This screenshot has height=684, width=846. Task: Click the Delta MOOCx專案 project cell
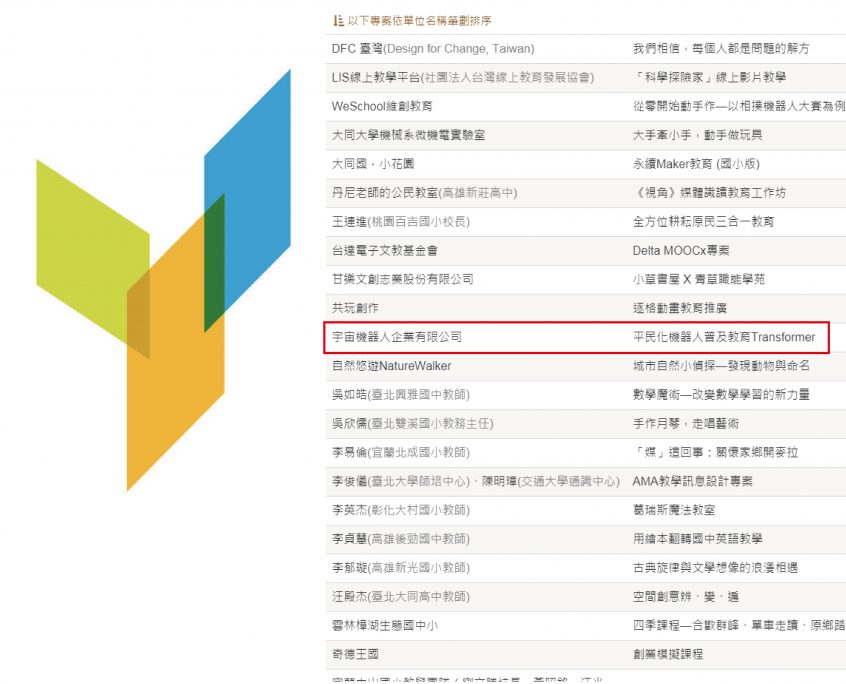point(681,251)
